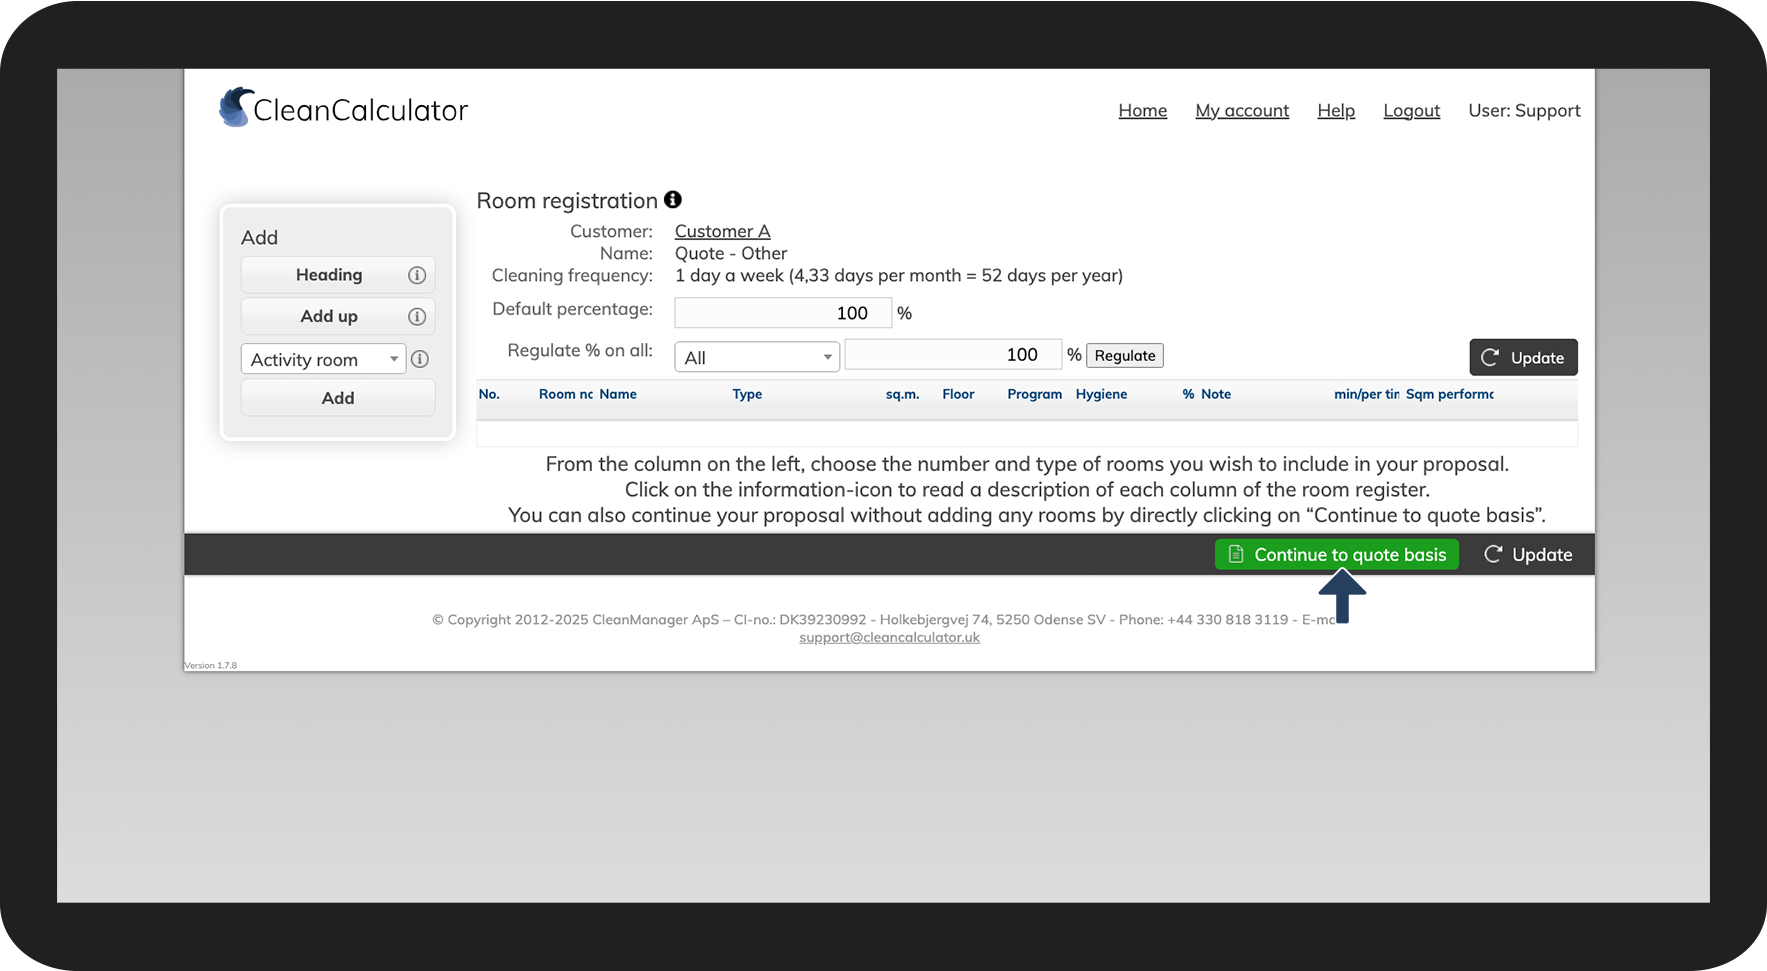Viewport: 1767px width, 971px height.
Task: Click refresh icon on dark Update button
Action: pyautogui.click(x=1490, y=357)
